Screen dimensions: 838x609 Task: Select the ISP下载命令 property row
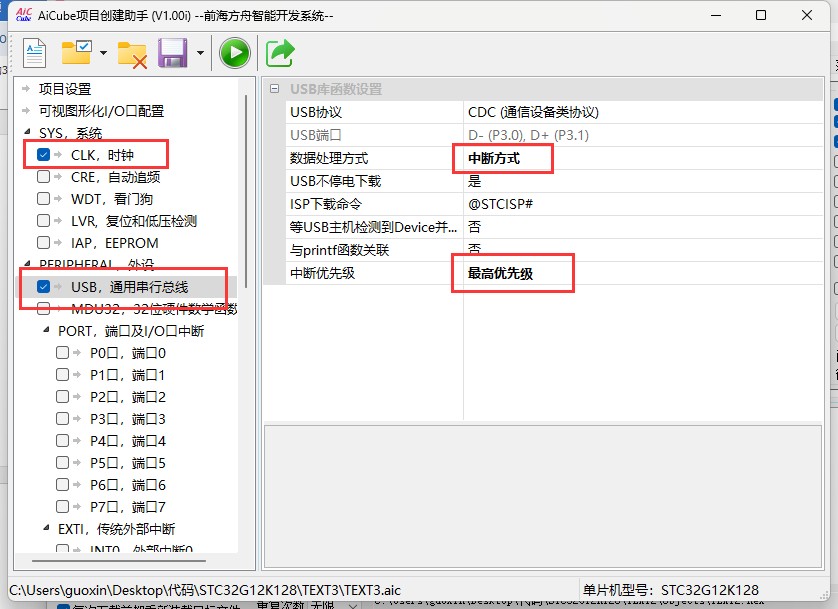click(555, 204)
